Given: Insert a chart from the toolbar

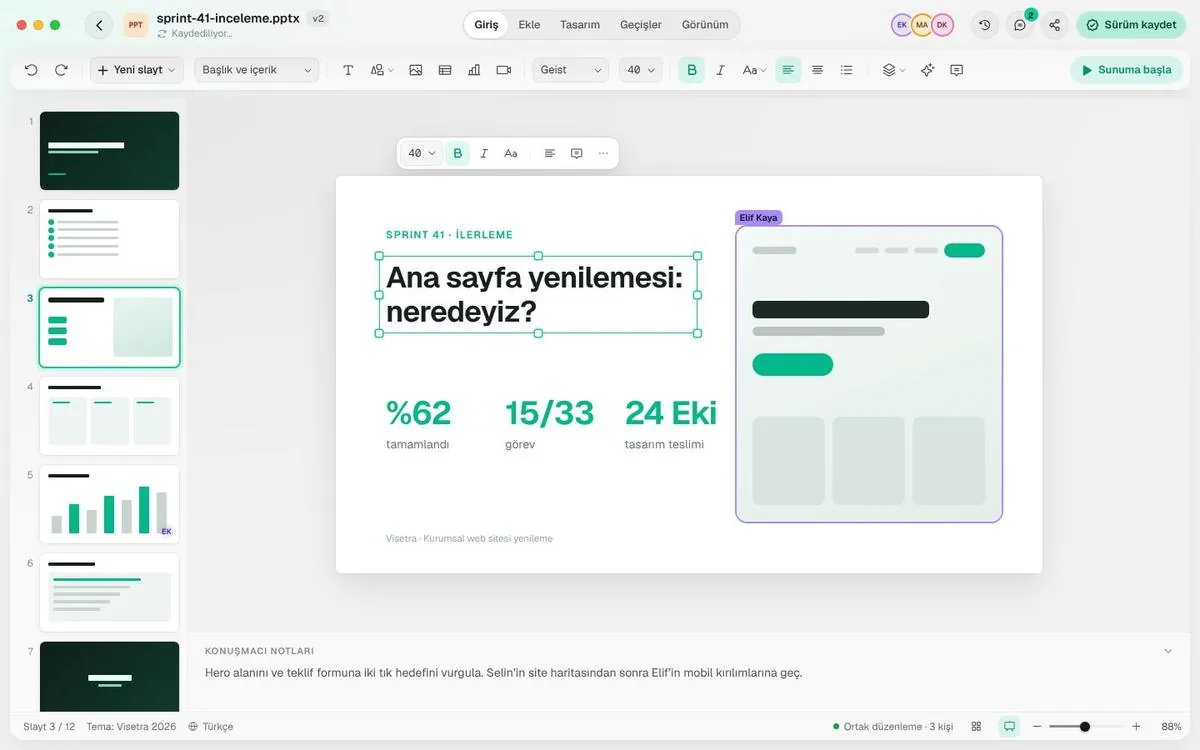Looking at the screenshot, I should (474, 70).
